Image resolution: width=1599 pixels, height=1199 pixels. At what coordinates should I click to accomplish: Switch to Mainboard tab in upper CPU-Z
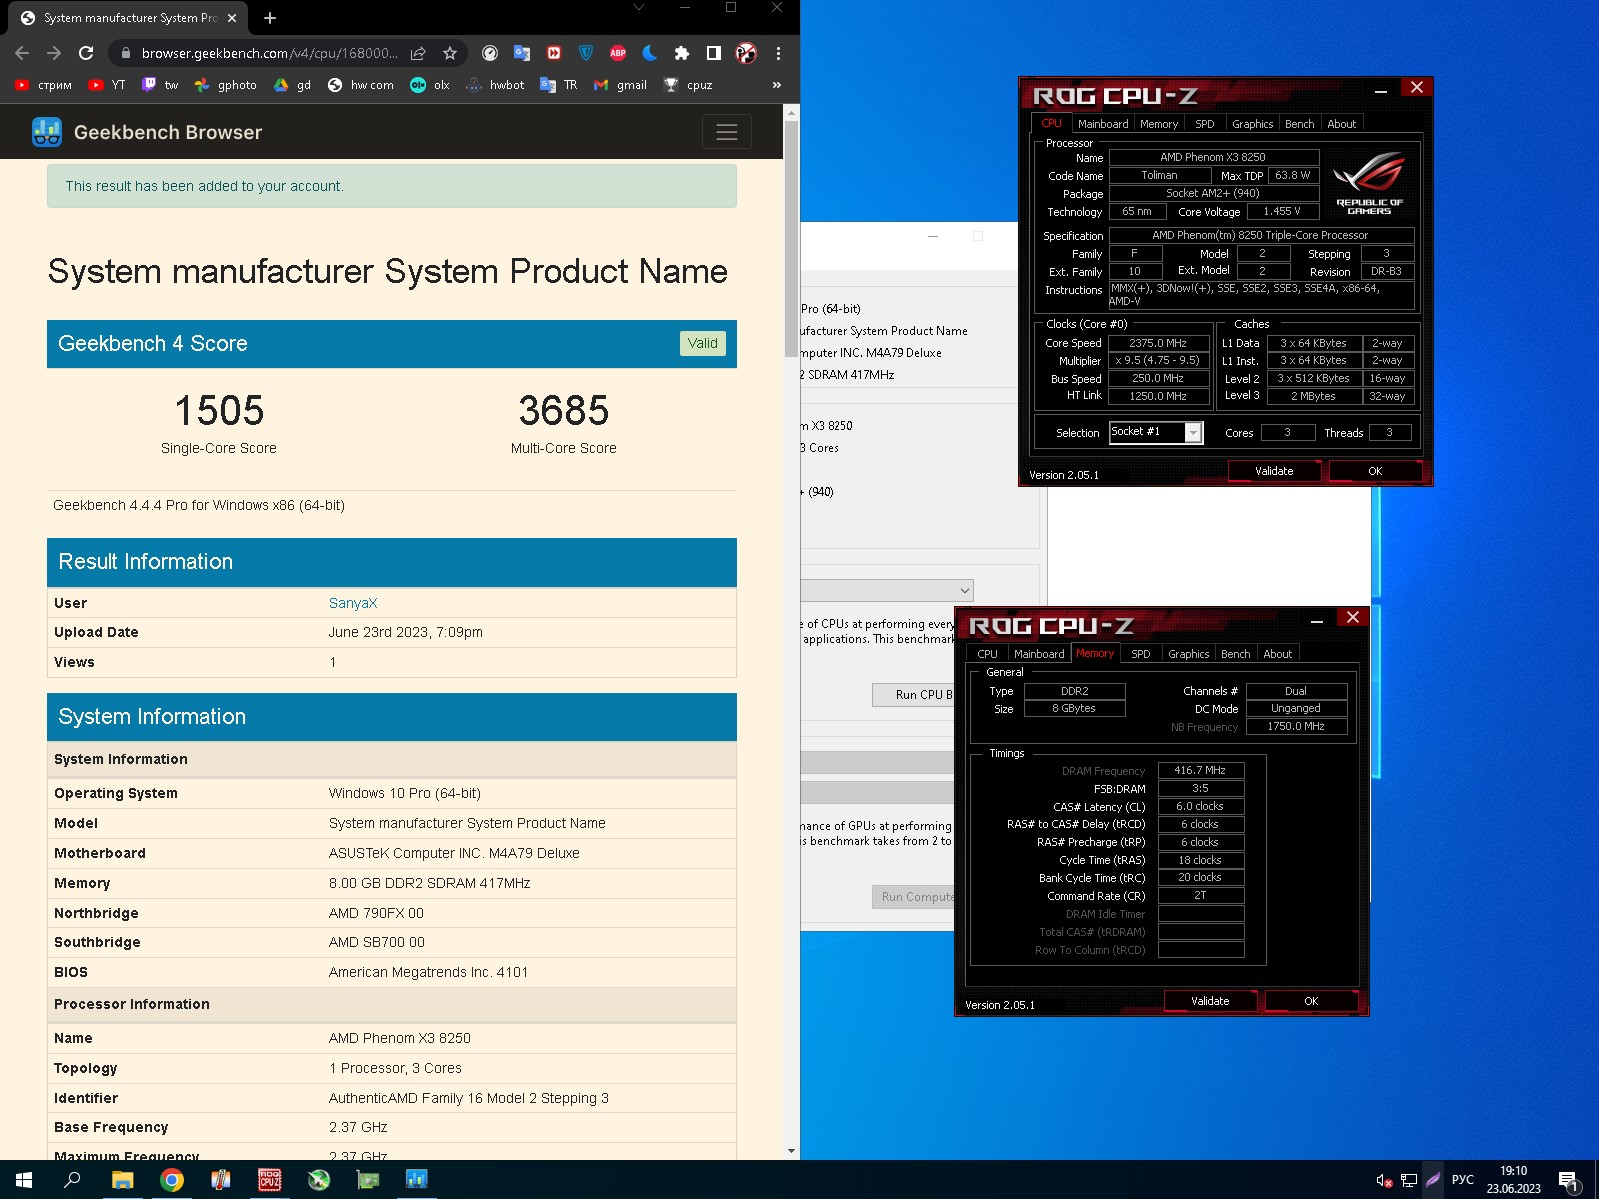[1103, 124]
